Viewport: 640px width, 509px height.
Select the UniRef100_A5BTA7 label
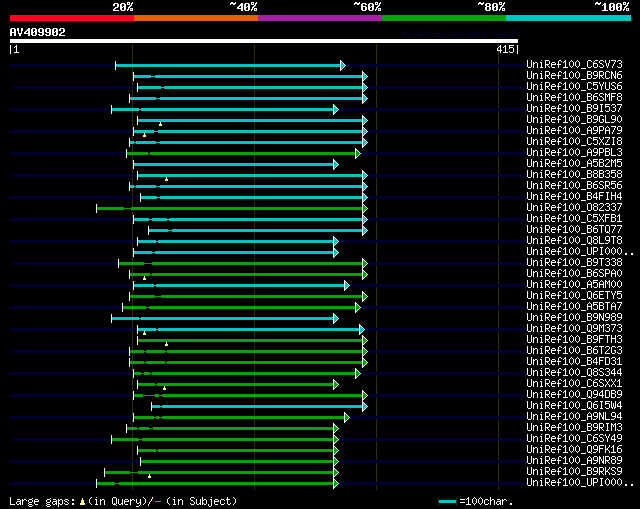tap(574, 307)
